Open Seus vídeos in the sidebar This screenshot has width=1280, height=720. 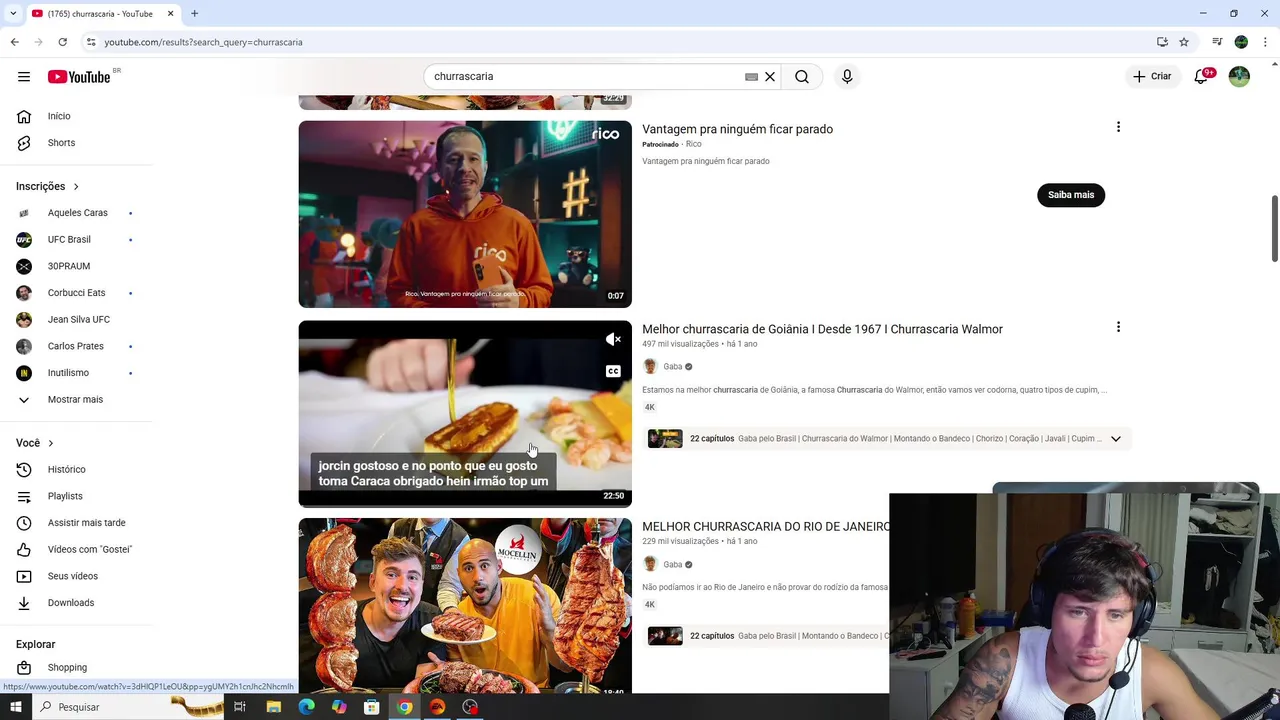72,576
